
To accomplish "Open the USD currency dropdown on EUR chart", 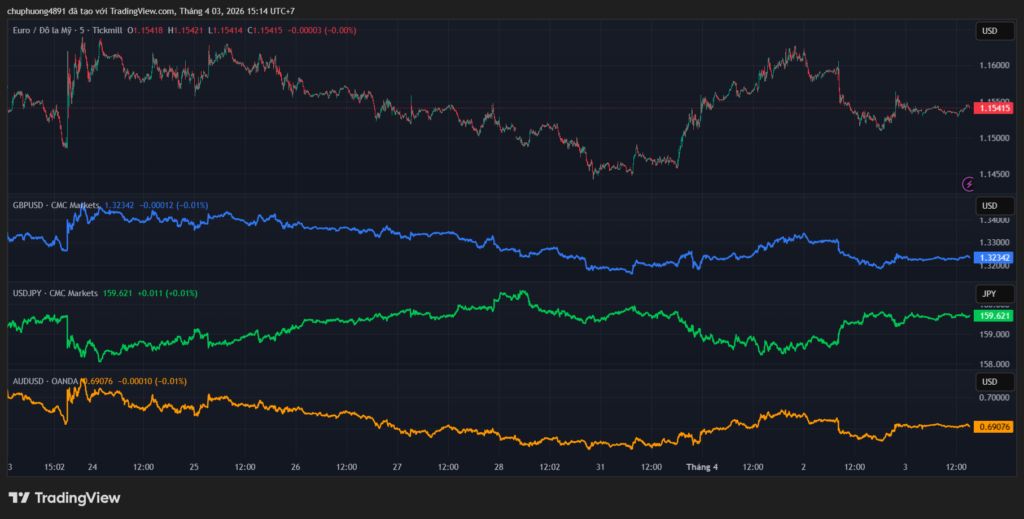I will (989, 31).
